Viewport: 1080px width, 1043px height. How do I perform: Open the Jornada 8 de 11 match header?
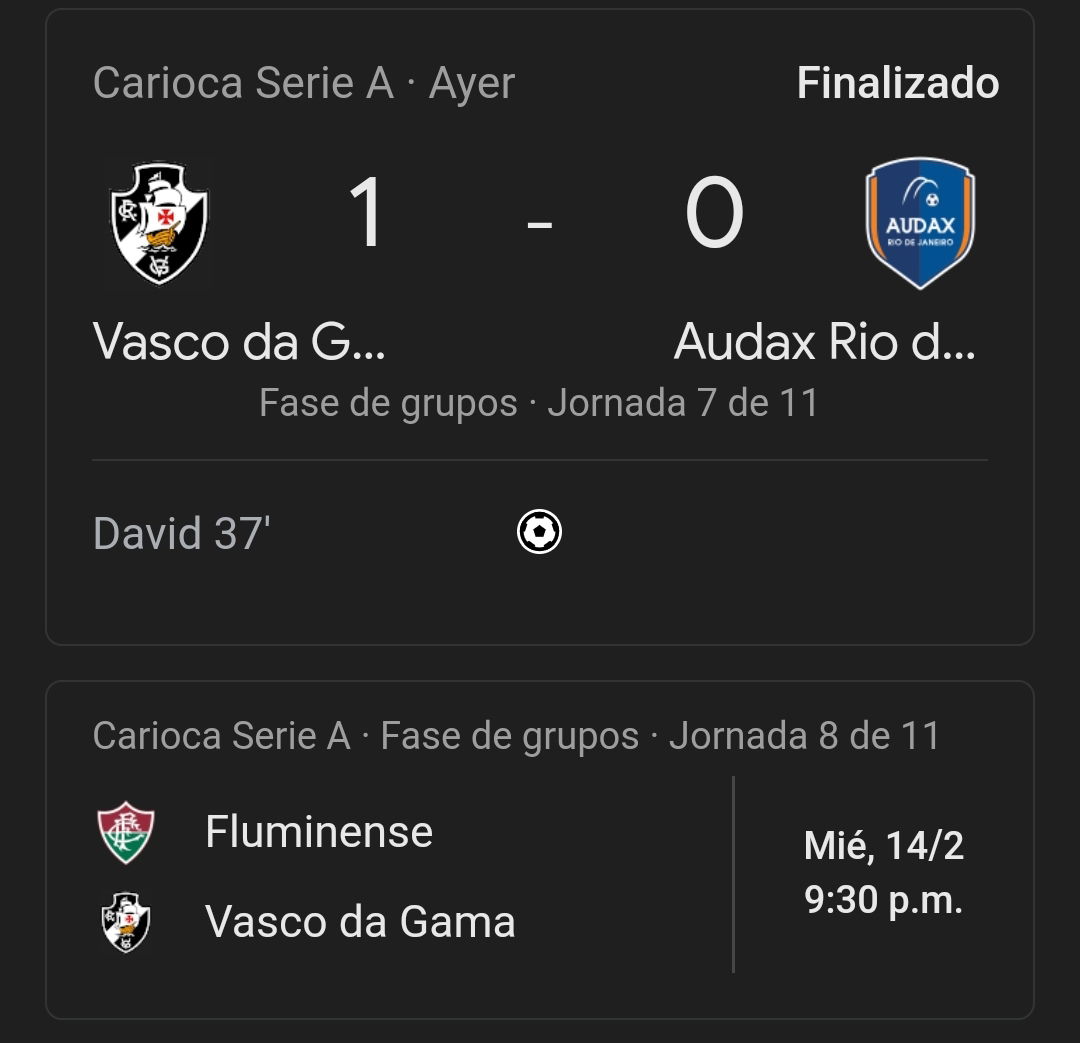pyautogui.click(x=517, y=736)
